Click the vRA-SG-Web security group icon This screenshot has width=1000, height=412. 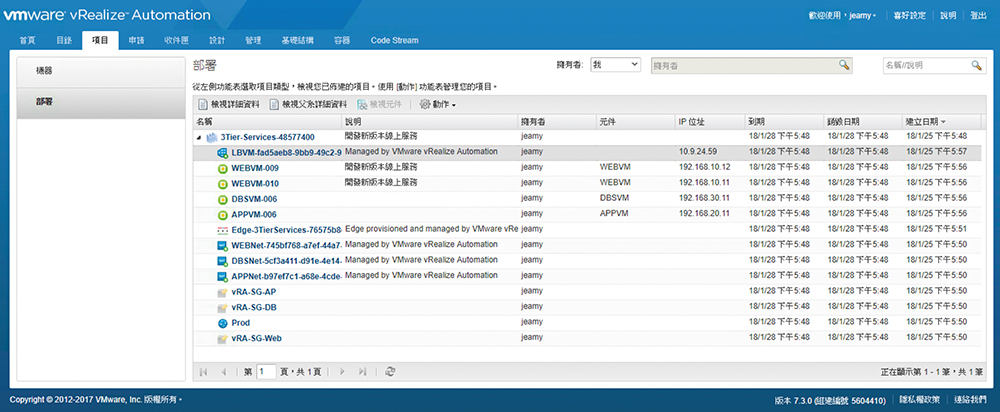pos(223,338)
